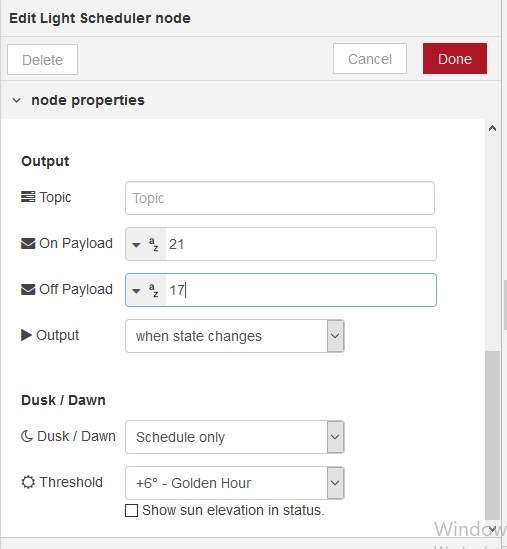Click the Cancel button
507x549 pixels.
tap(370, 59)
